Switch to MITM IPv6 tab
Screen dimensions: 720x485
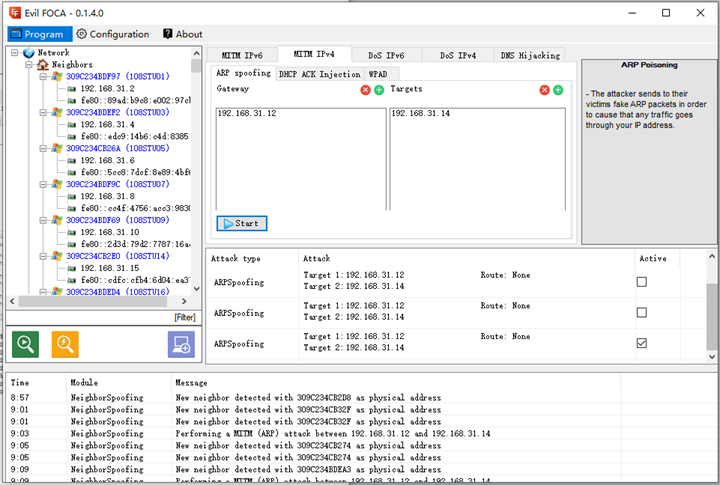coord(242,55)
